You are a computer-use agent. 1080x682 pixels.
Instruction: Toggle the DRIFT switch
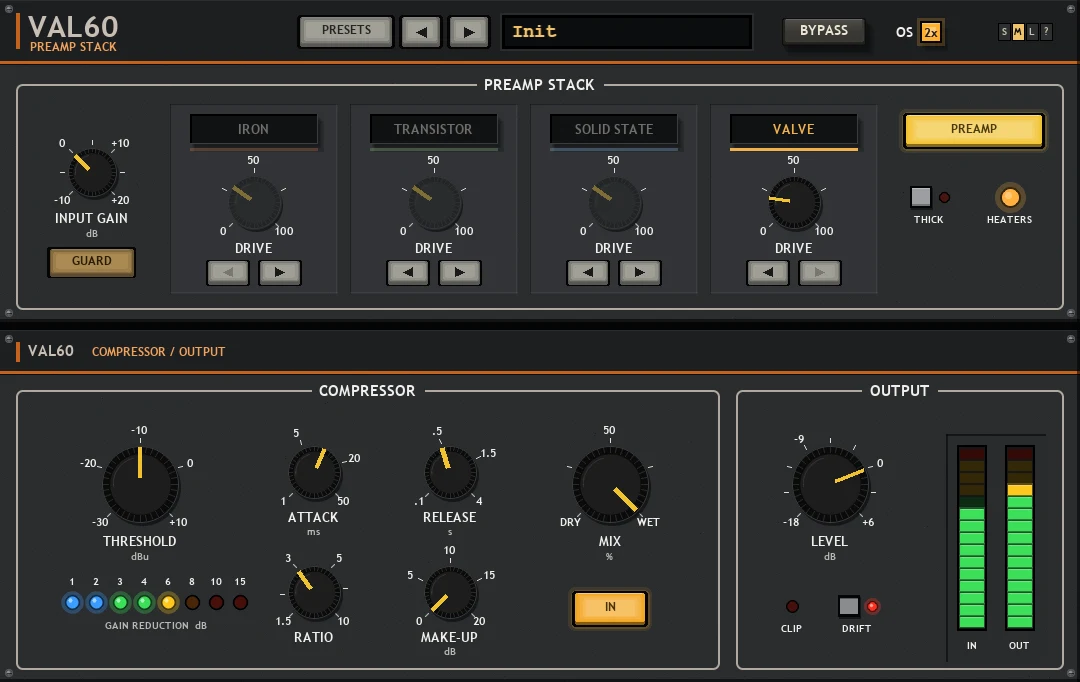[x=849, y=606]
